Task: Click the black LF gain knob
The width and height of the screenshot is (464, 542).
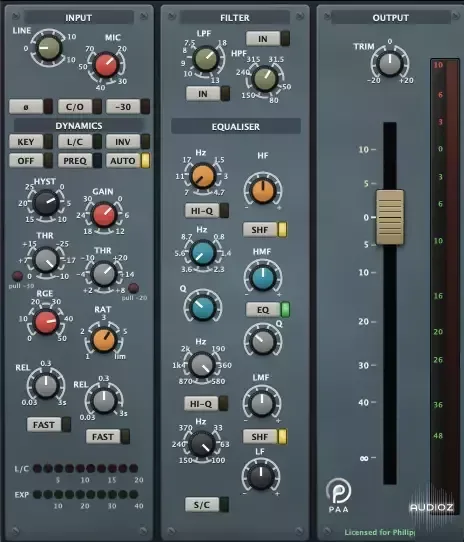Action: pos(261,476)
